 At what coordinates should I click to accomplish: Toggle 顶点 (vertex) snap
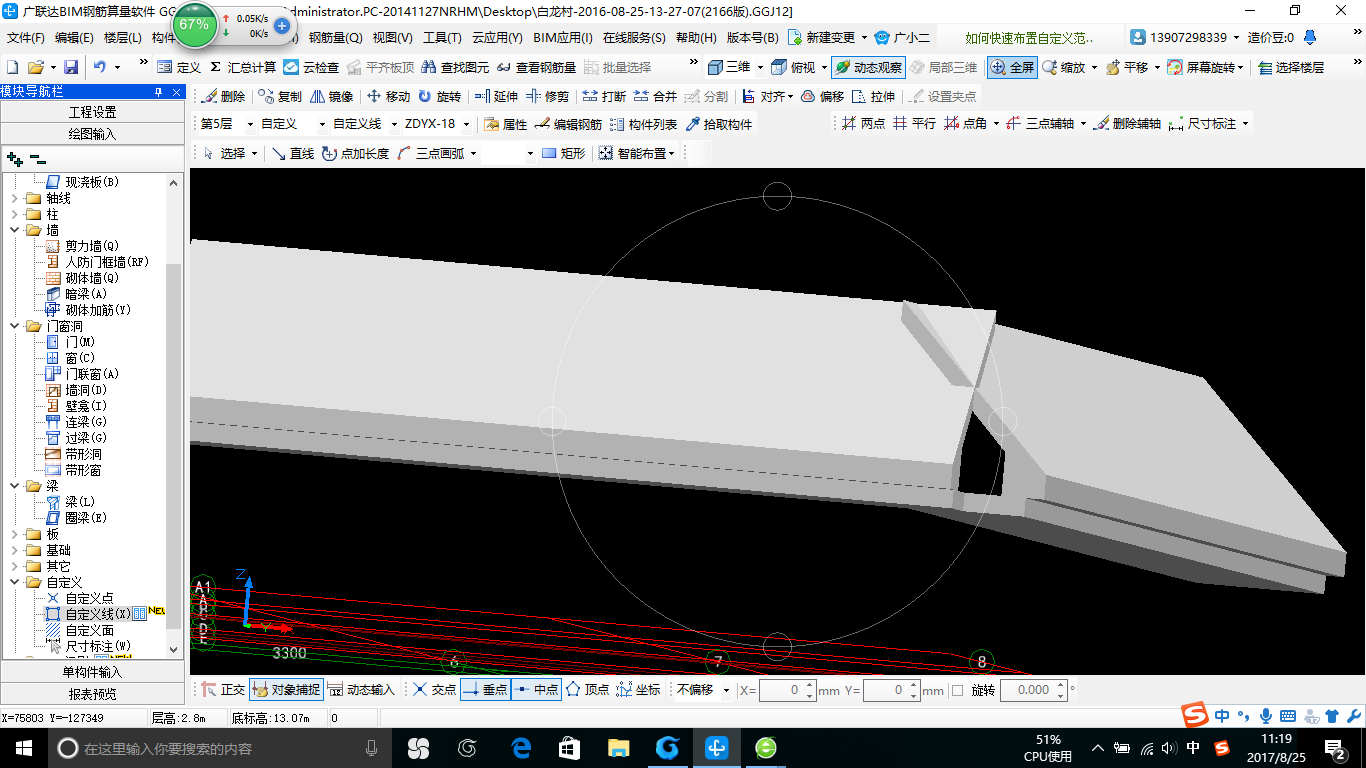click(588, 690)
